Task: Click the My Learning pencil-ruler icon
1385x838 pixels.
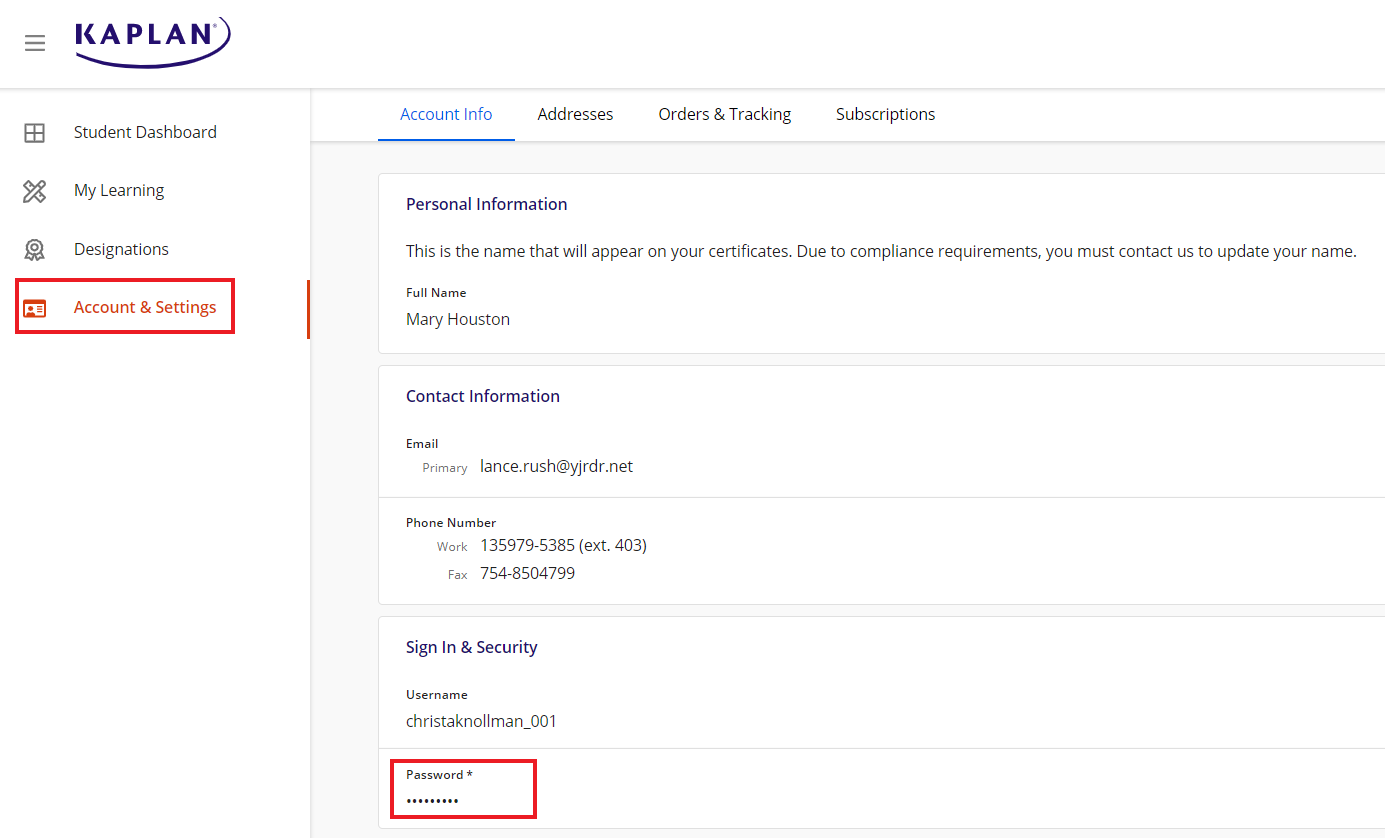Action: pos(35,191)
